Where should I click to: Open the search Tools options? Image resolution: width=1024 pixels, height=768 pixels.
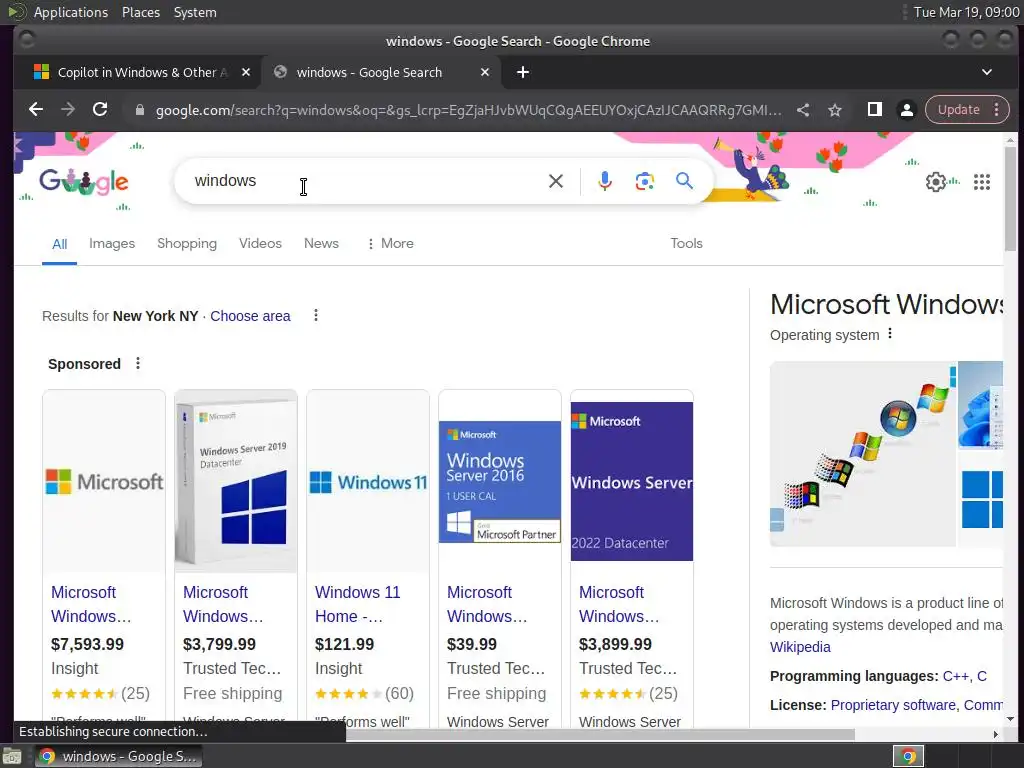click(x=686, y=243)
